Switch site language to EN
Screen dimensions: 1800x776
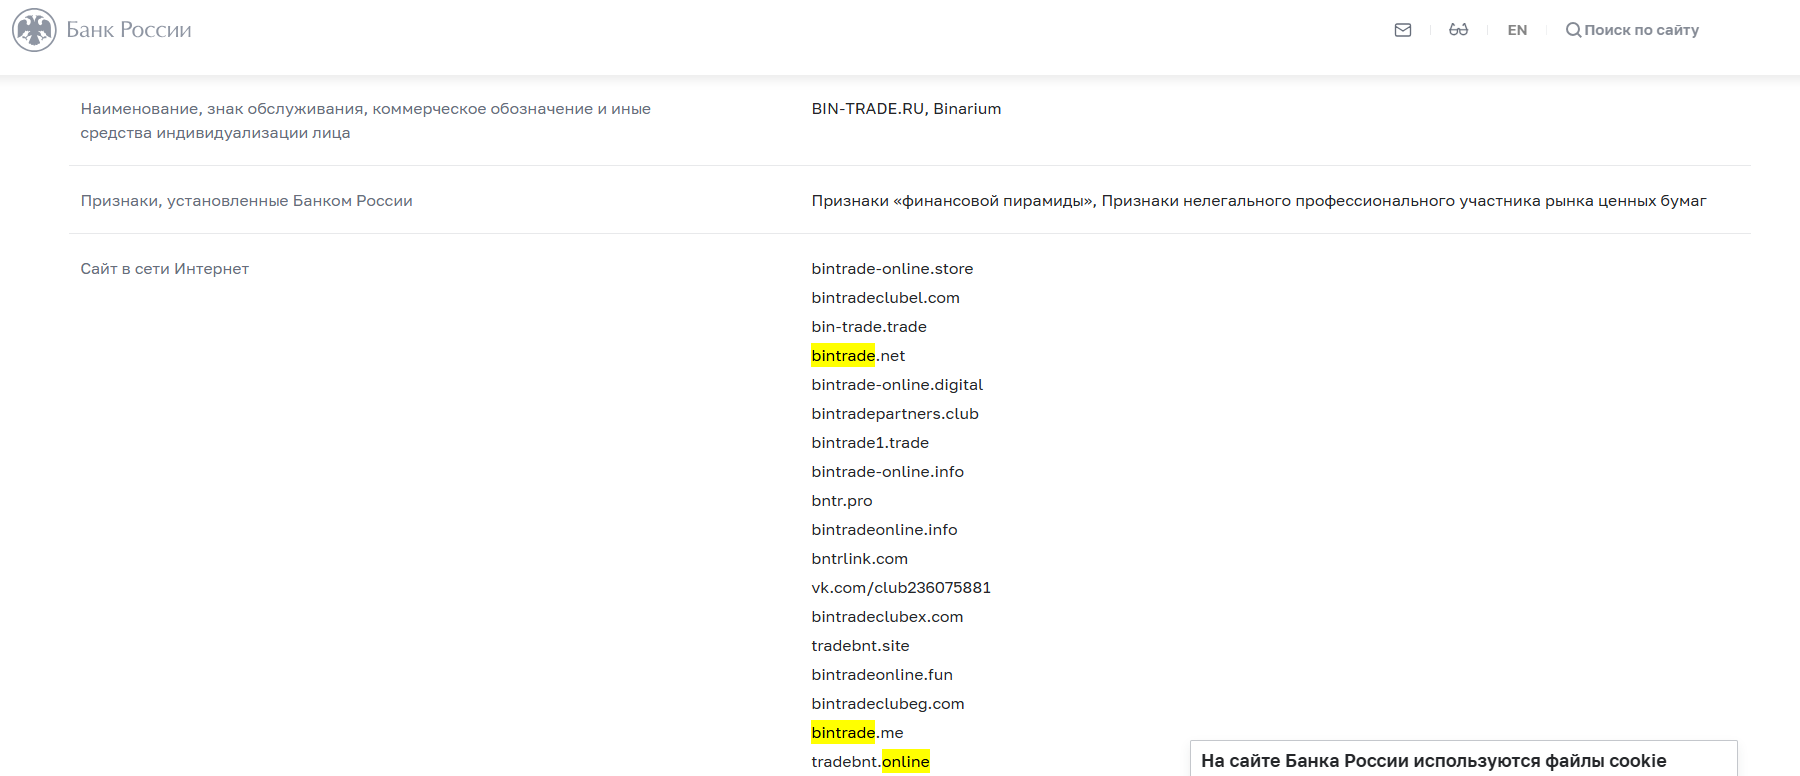1517,30
